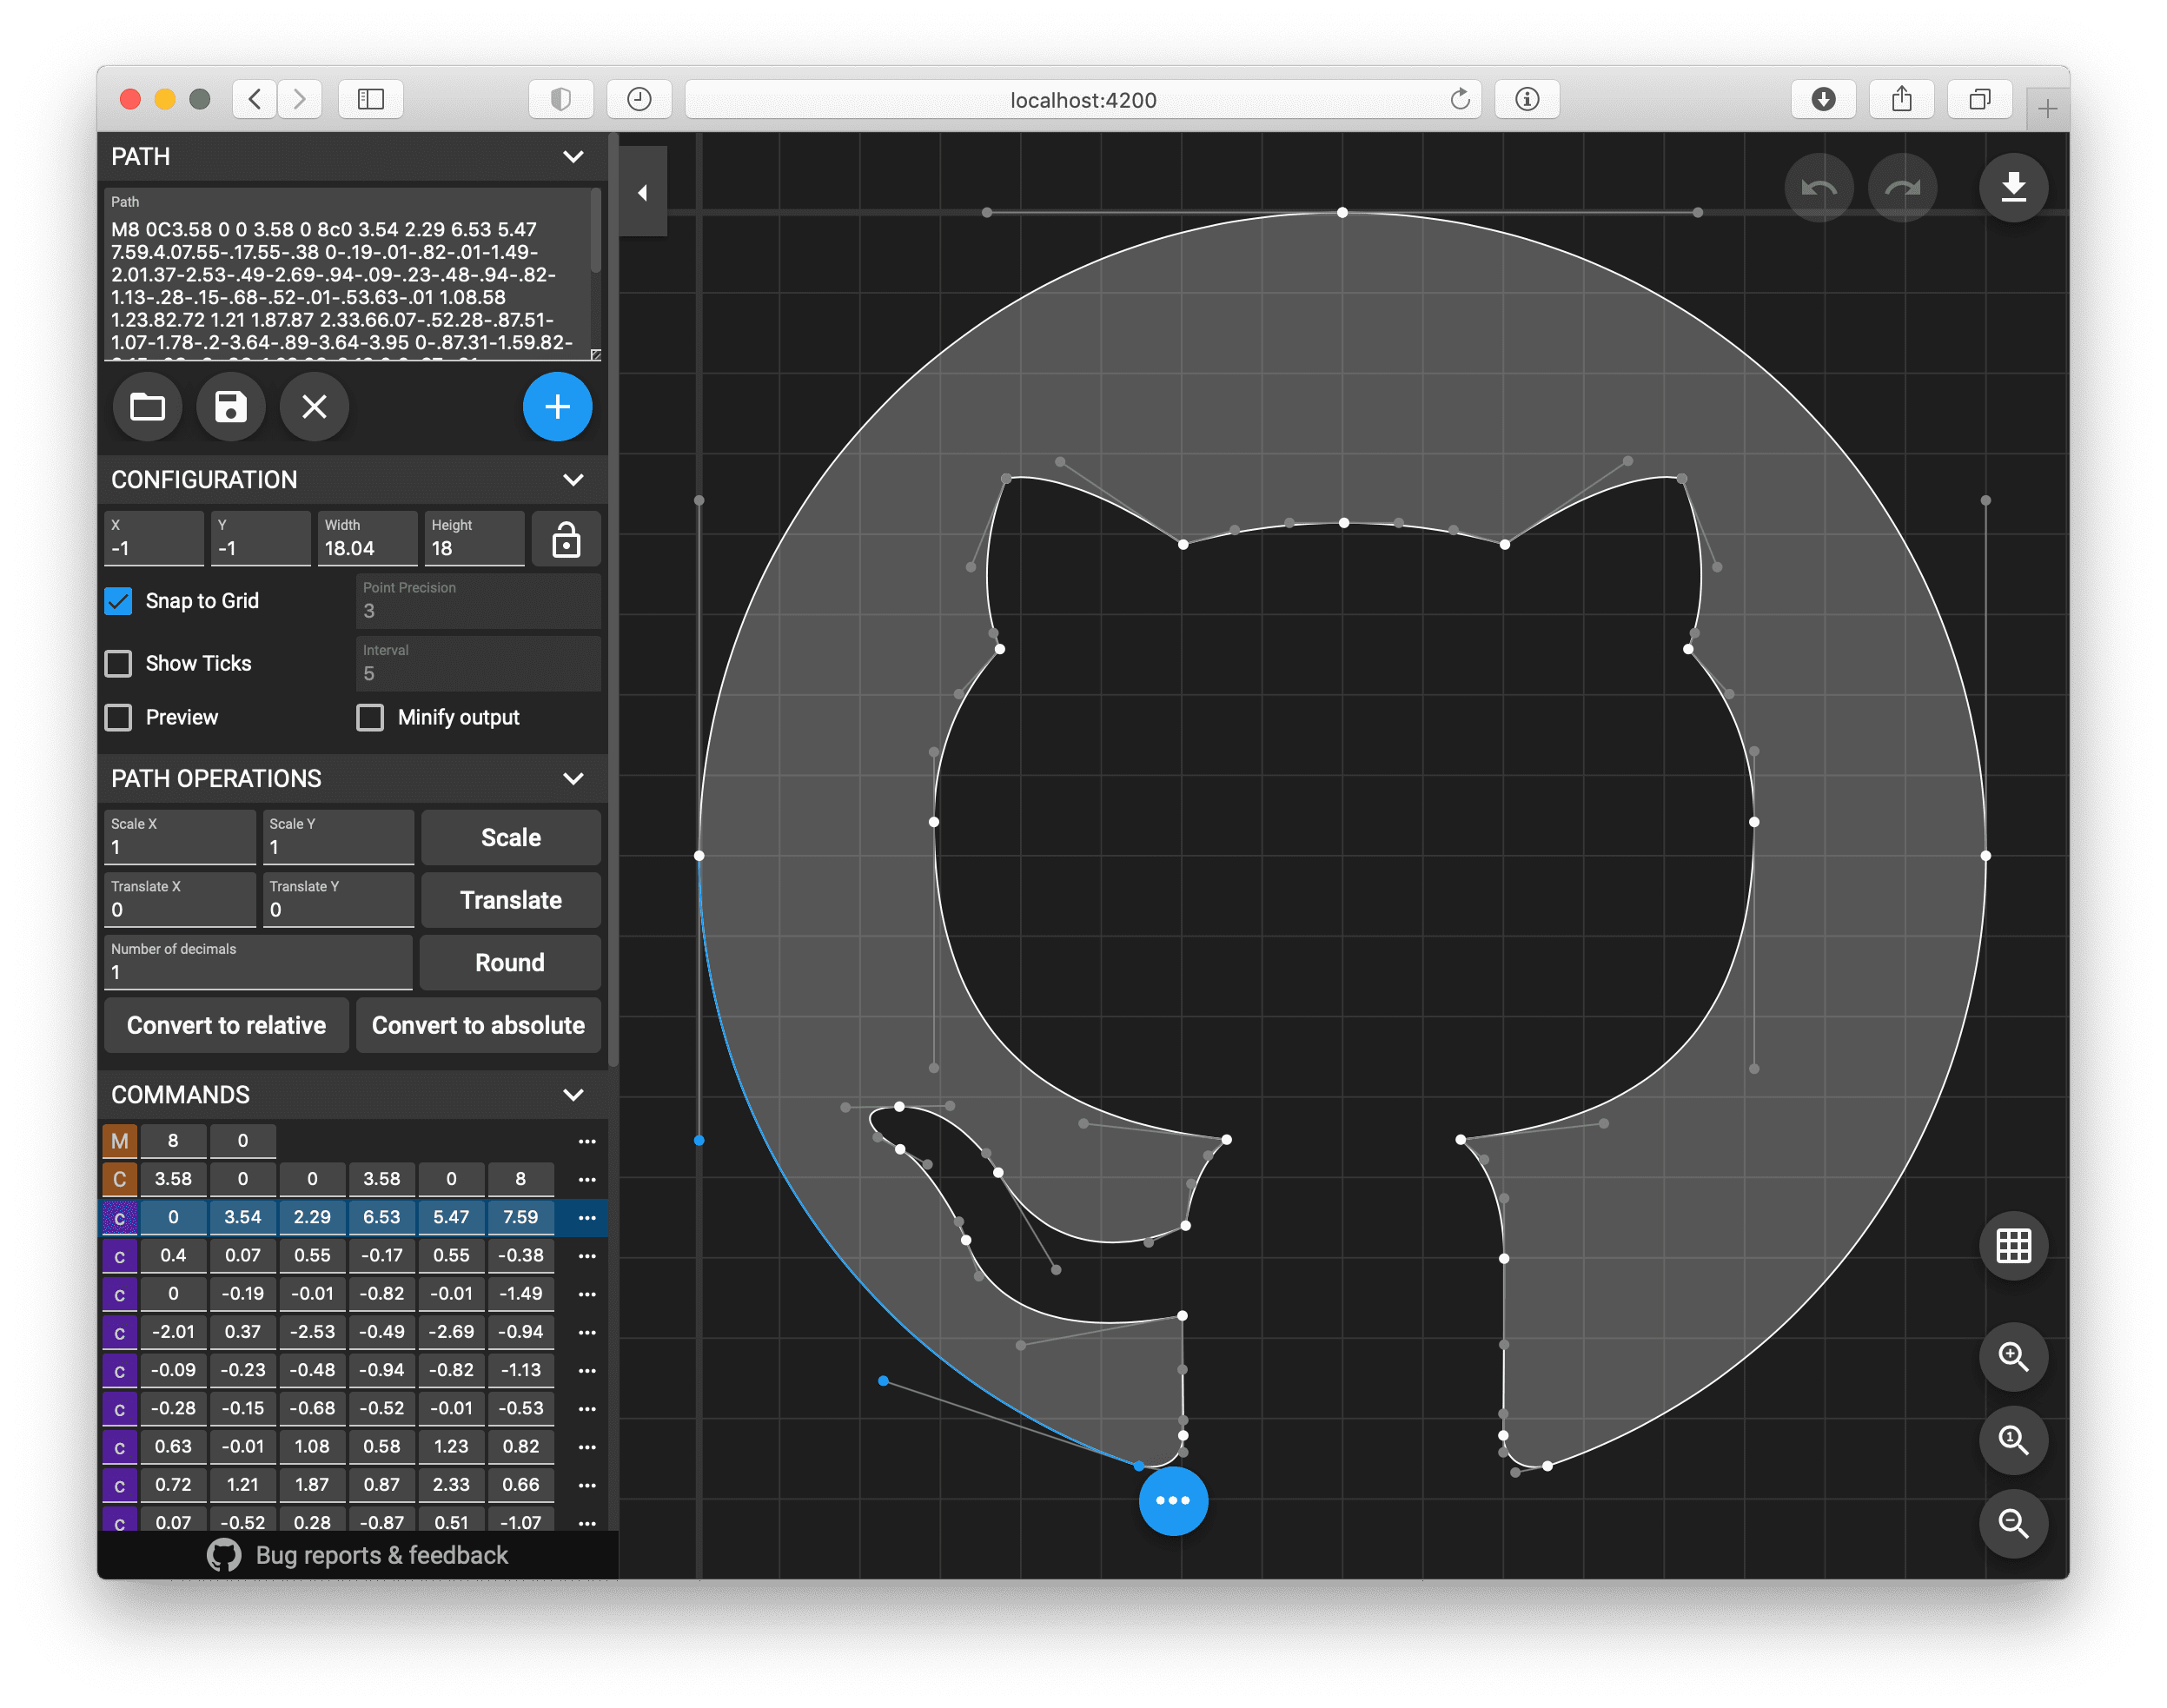The height and width of the screenshot is (1708, 2167).
Task: Collapse the Configuration section
Action: [573, 480]
